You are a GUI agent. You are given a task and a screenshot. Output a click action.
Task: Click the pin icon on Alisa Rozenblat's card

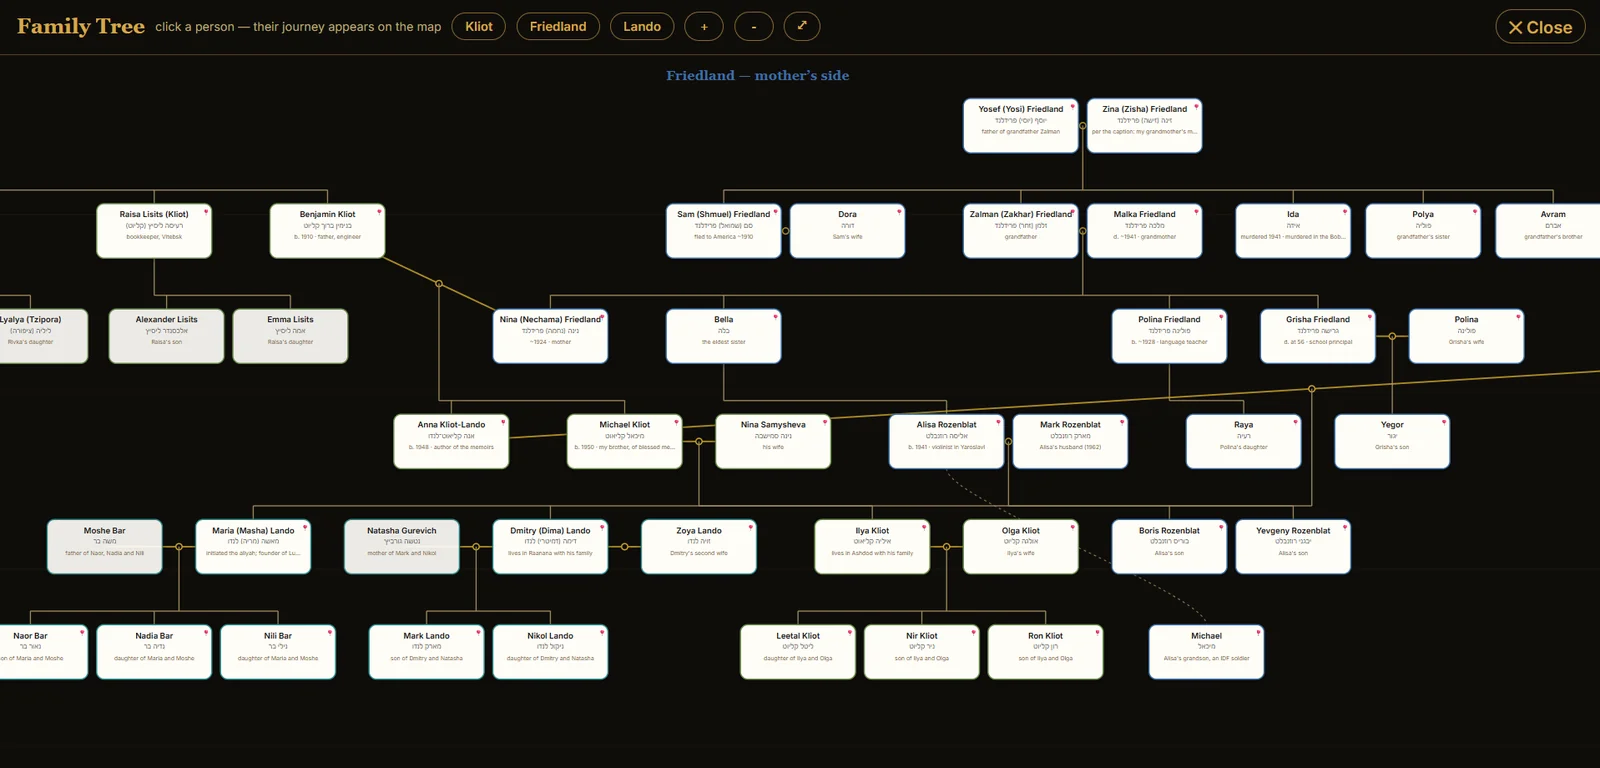998,422
